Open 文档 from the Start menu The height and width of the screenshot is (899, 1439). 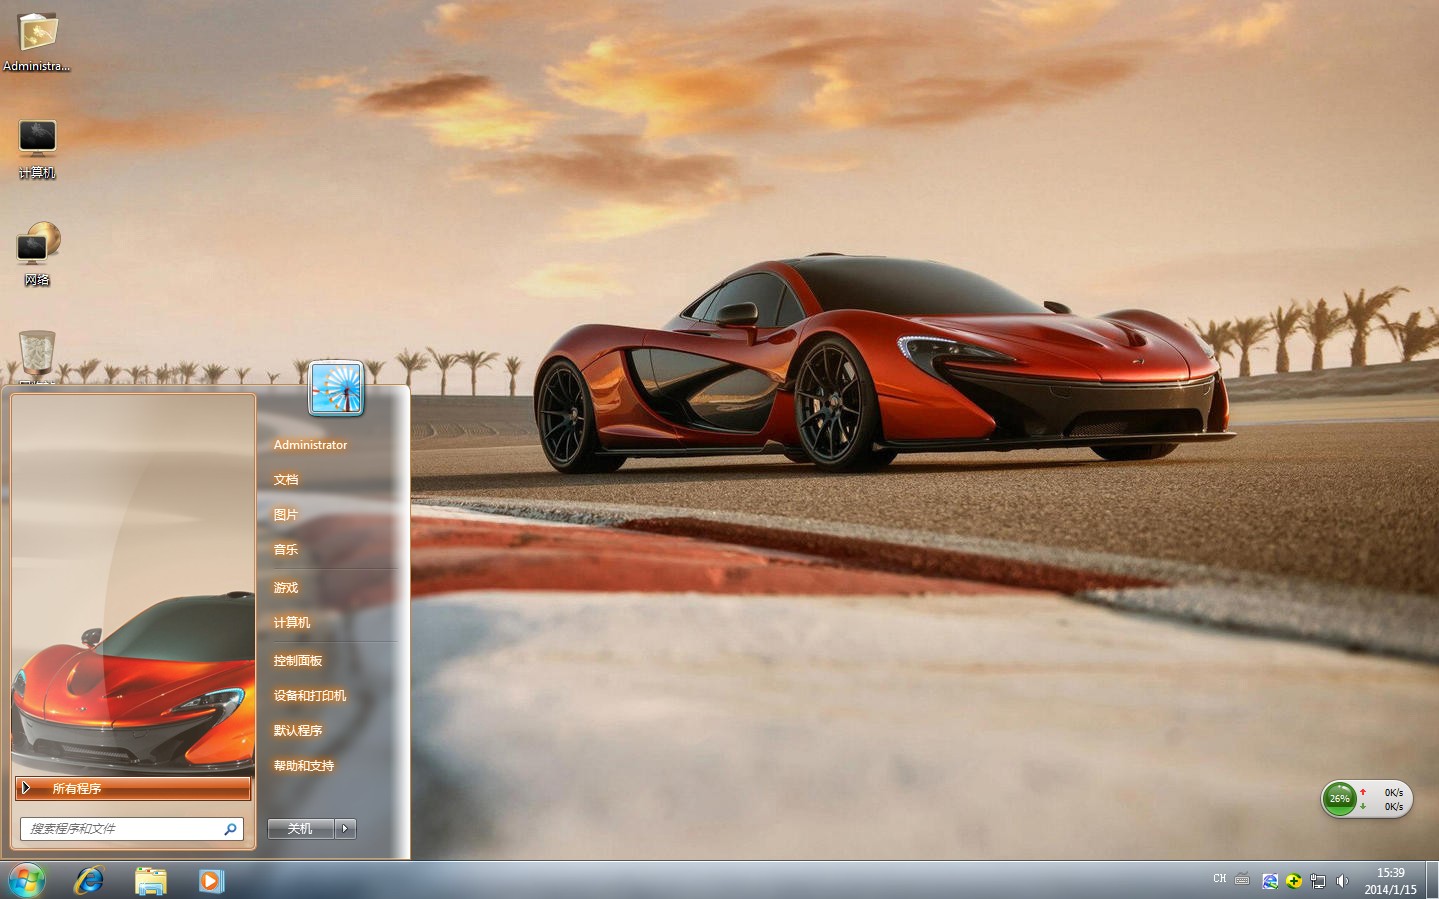[286, 480]
